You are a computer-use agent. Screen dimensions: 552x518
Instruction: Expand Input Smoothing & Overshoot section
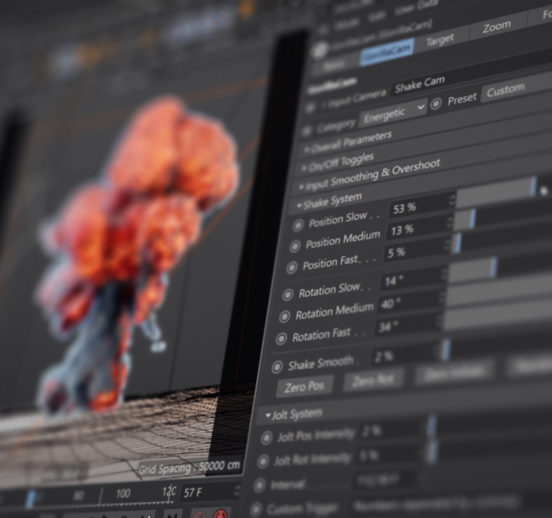point(369,175)
